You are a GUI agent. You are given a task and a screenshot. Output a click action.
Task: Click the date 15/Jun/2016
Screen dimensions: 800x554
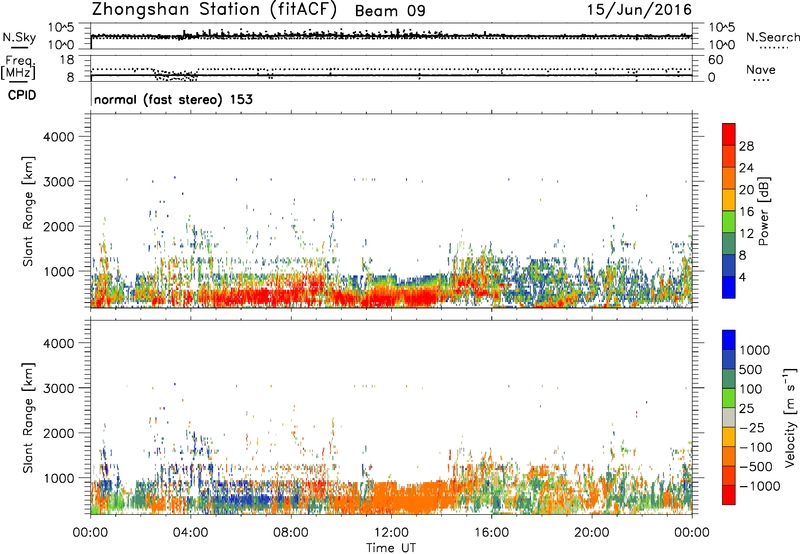(x=639, y=10)
